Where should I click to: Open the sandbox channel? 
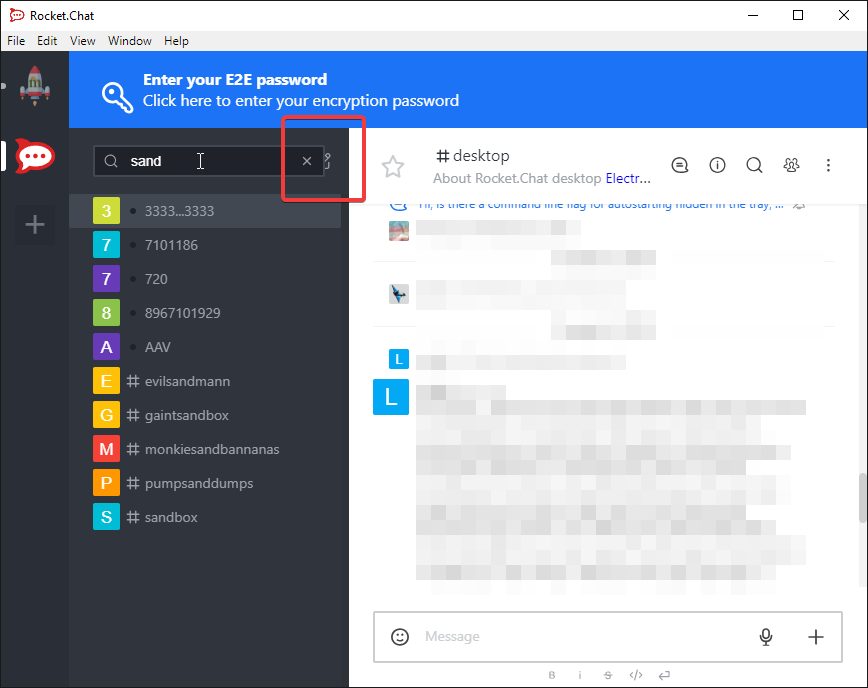click(x=205, y=518)
